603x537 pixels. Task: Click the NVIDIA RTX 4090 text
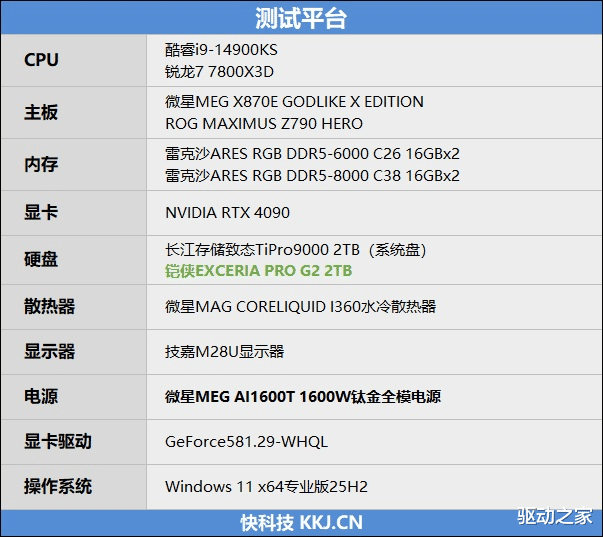pyautogui.click(x=227, y=212)
